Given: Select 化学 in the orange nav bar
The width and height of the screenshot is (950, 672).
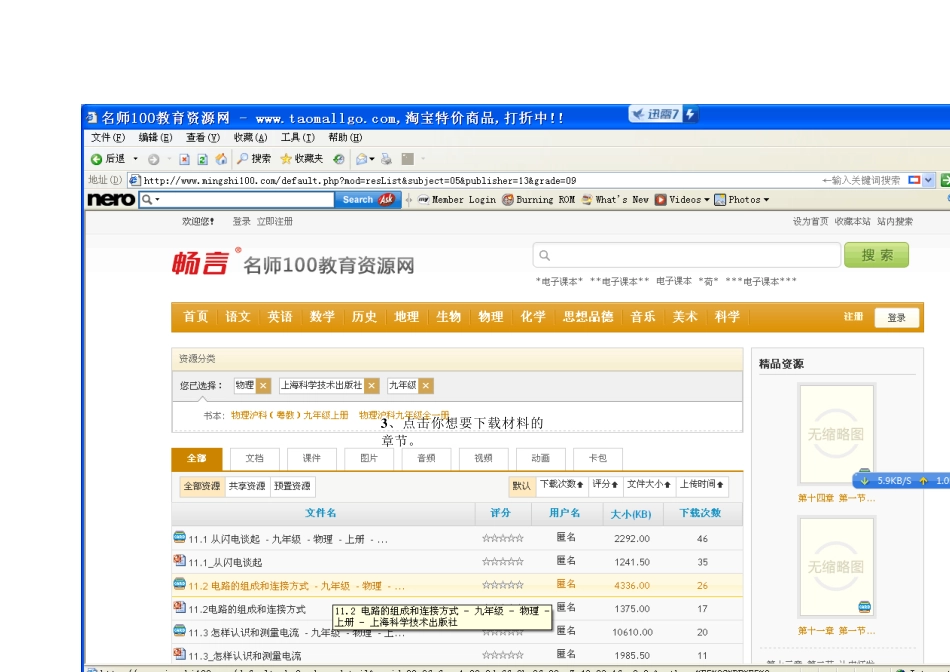Looking at the screenshot, I should pyautogui.click(x=533, y=317).
